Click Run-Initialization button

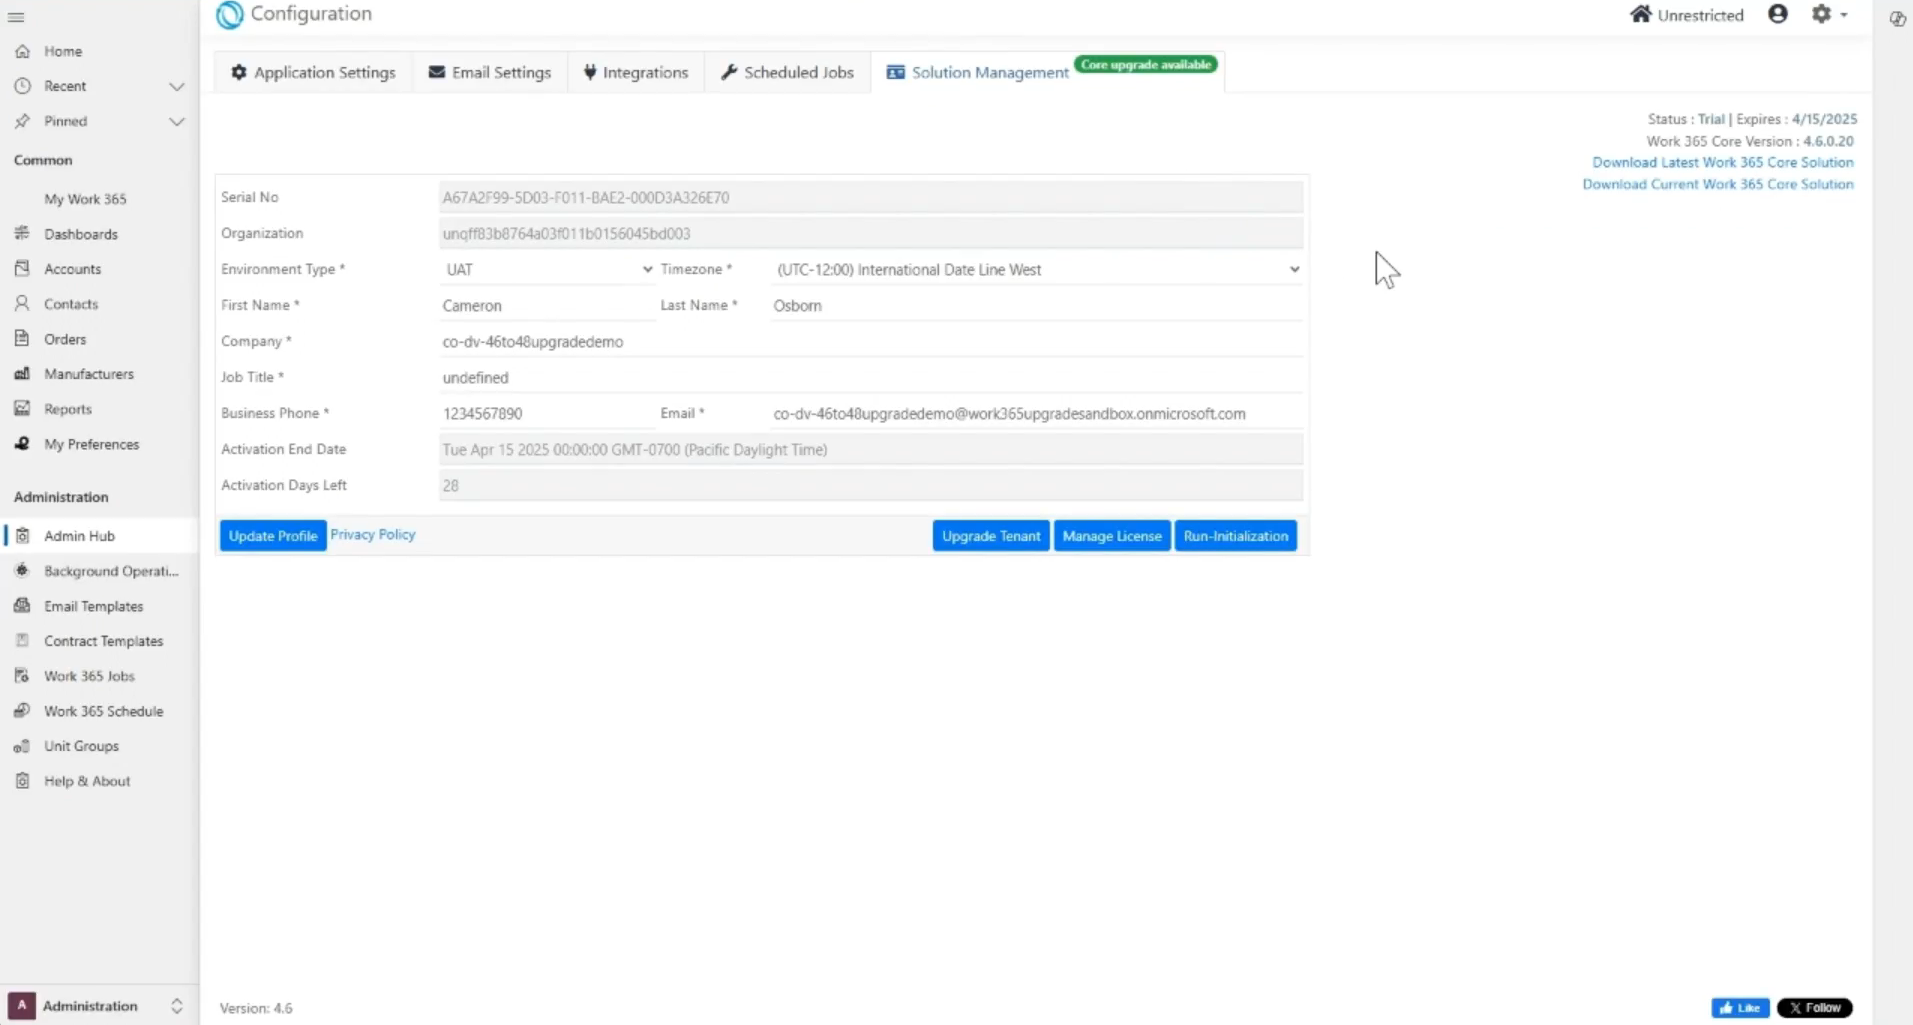click(1236, 536)
